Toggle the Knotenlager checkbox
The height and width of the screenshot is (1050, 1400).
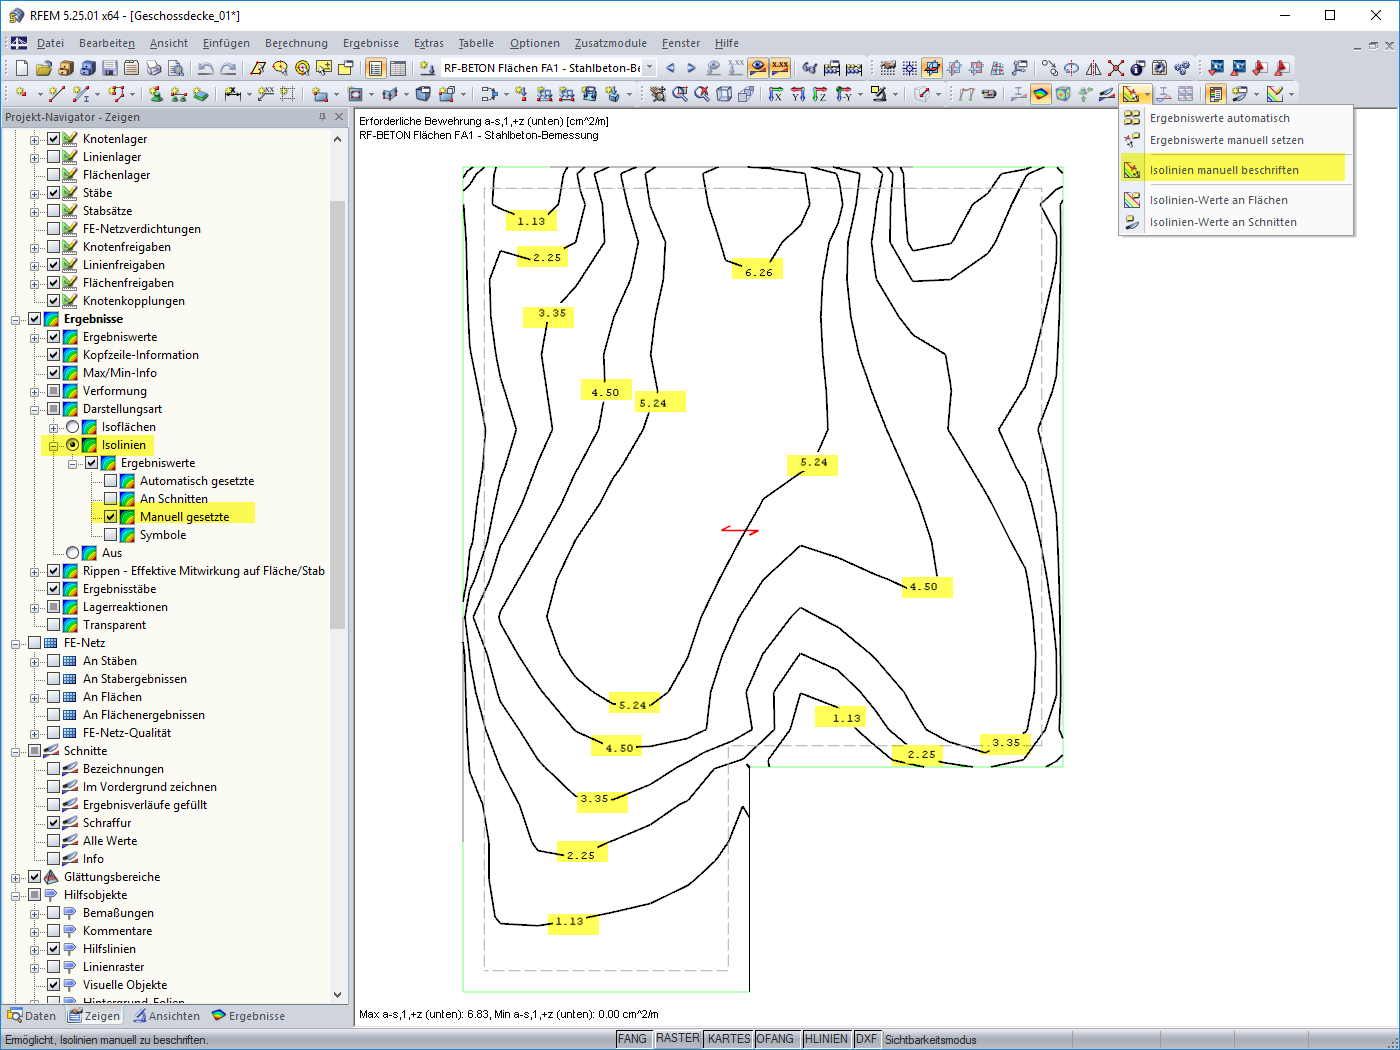coord(54,139)
